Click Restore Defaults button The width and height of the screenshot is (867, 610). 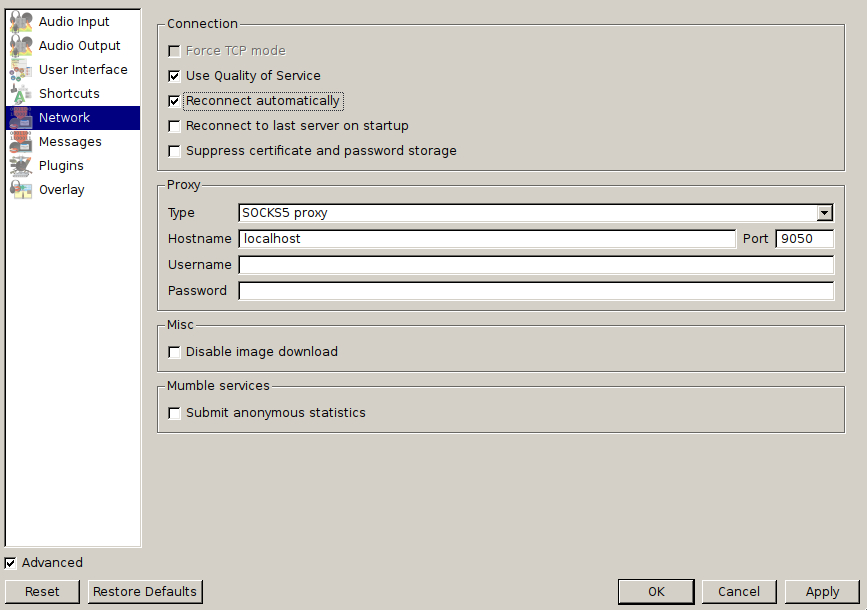[x=145, y=592]
